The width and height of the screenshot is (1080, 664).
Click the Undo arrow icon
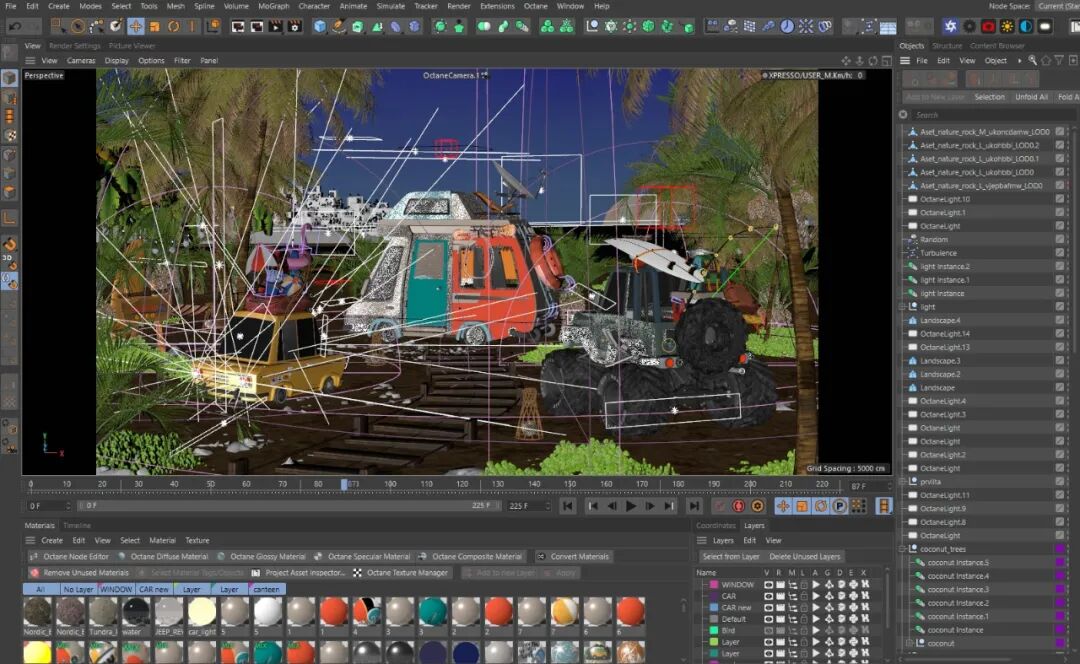tap(14, 27)
